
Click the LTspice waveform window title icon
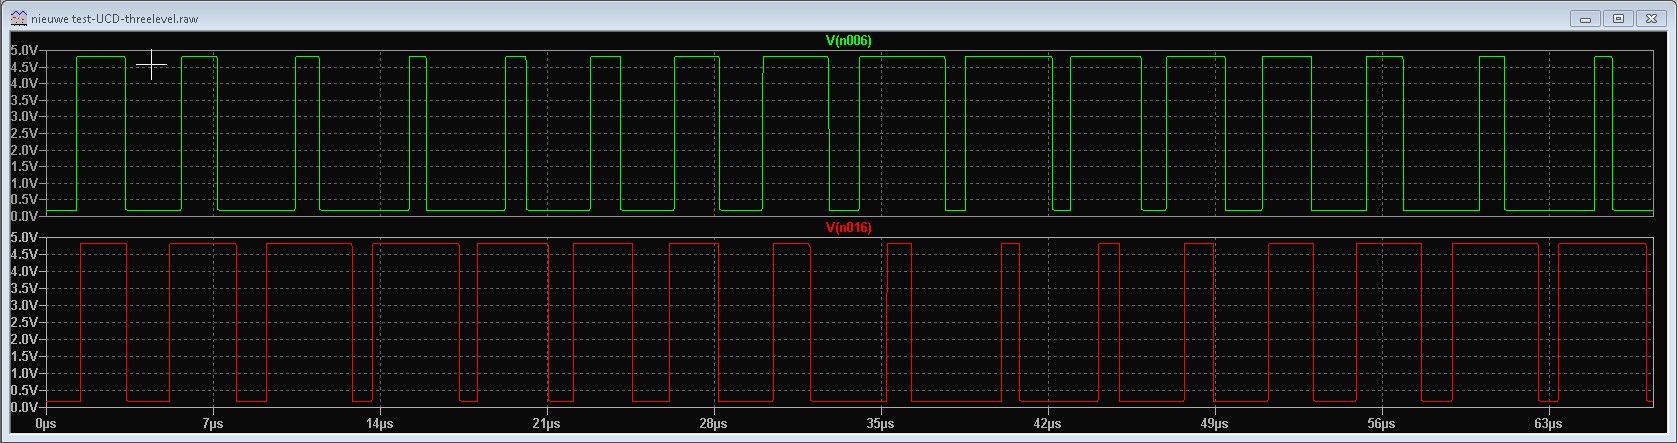[18, 18]
